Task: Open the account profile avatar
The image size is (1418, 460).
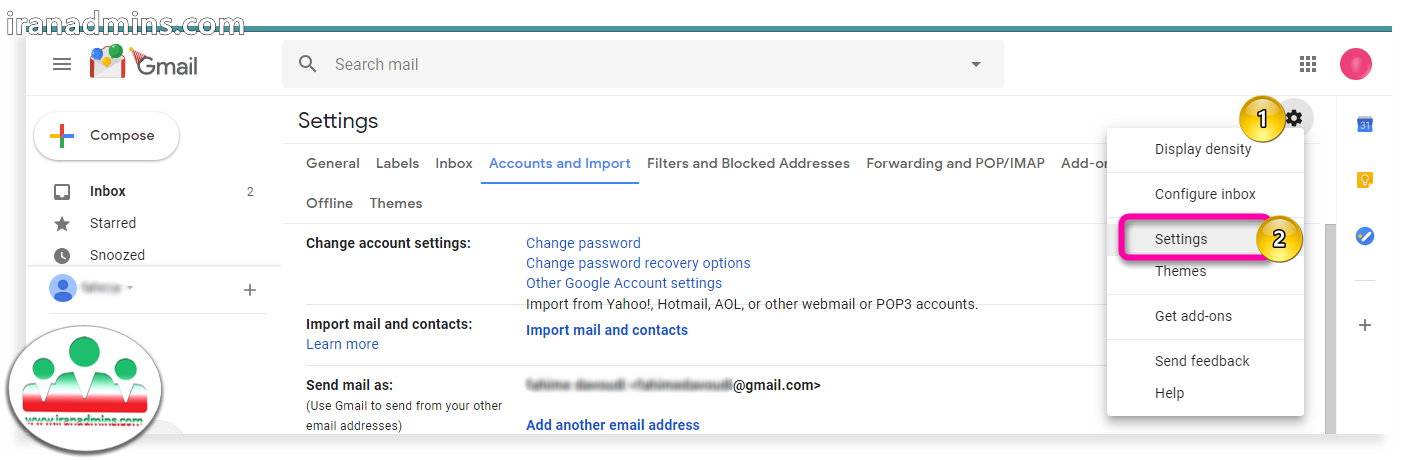Action: click(x=1356, y=64)
